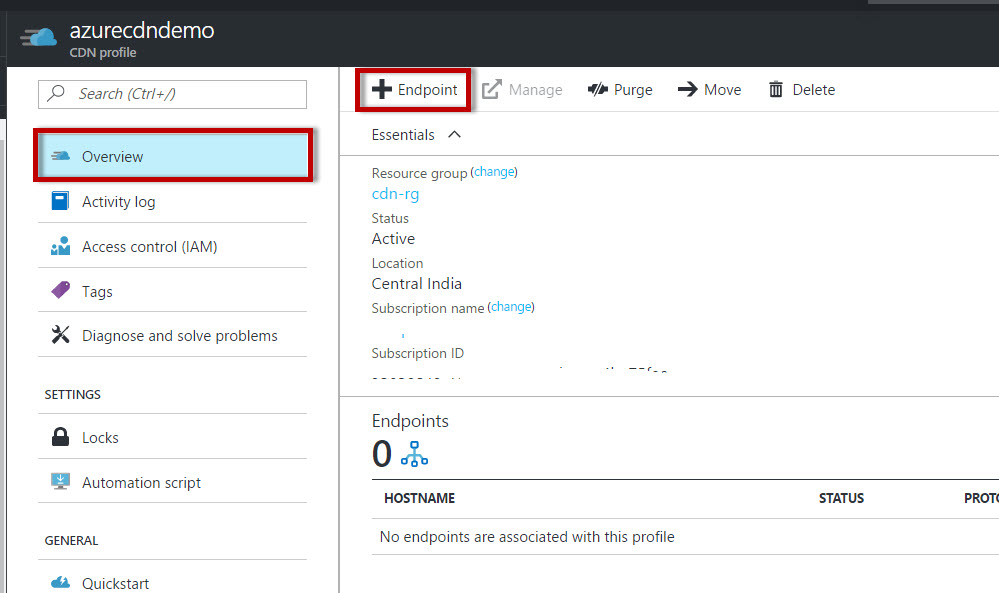Click the Endpoints network diagram icon
The width and height of the screenshot is (999, 593).
[414, 454]
